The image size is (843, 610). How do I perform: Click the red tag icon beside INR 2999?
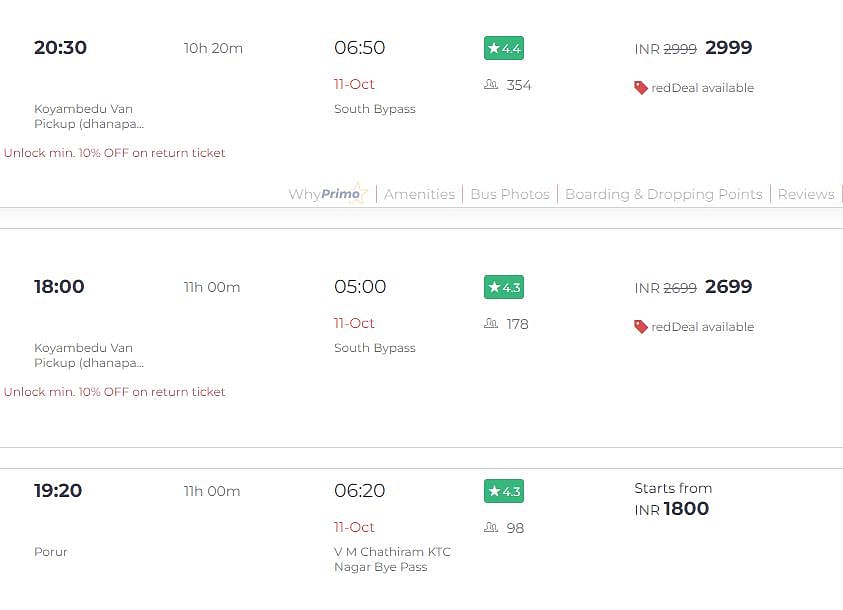[x=641, y=88]
